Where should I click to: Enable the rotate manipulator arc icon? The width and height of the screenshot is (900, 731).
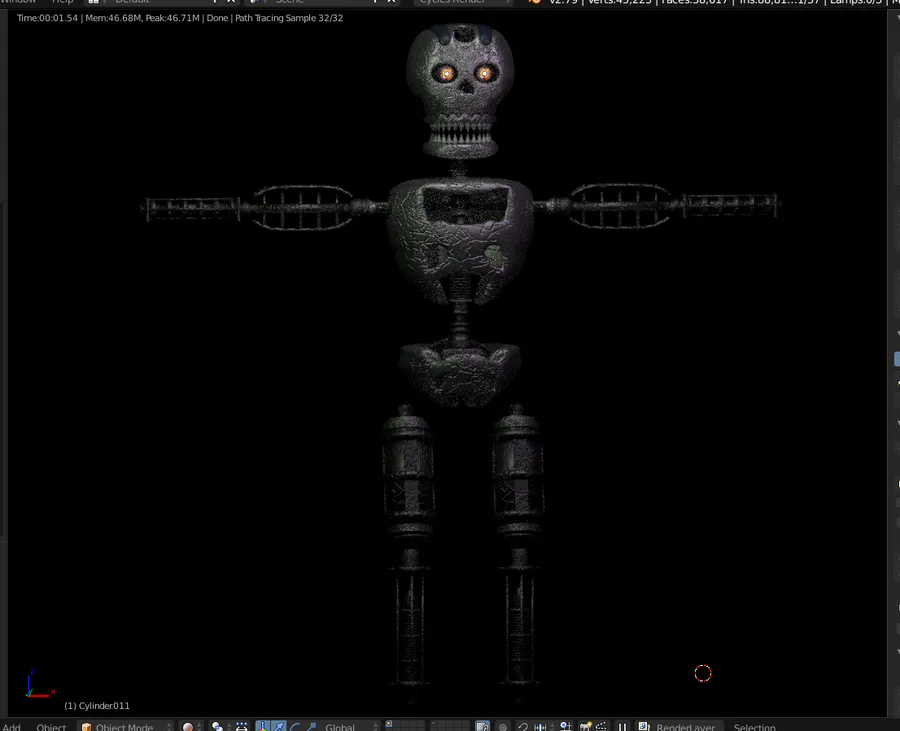[x=295, y=726]
